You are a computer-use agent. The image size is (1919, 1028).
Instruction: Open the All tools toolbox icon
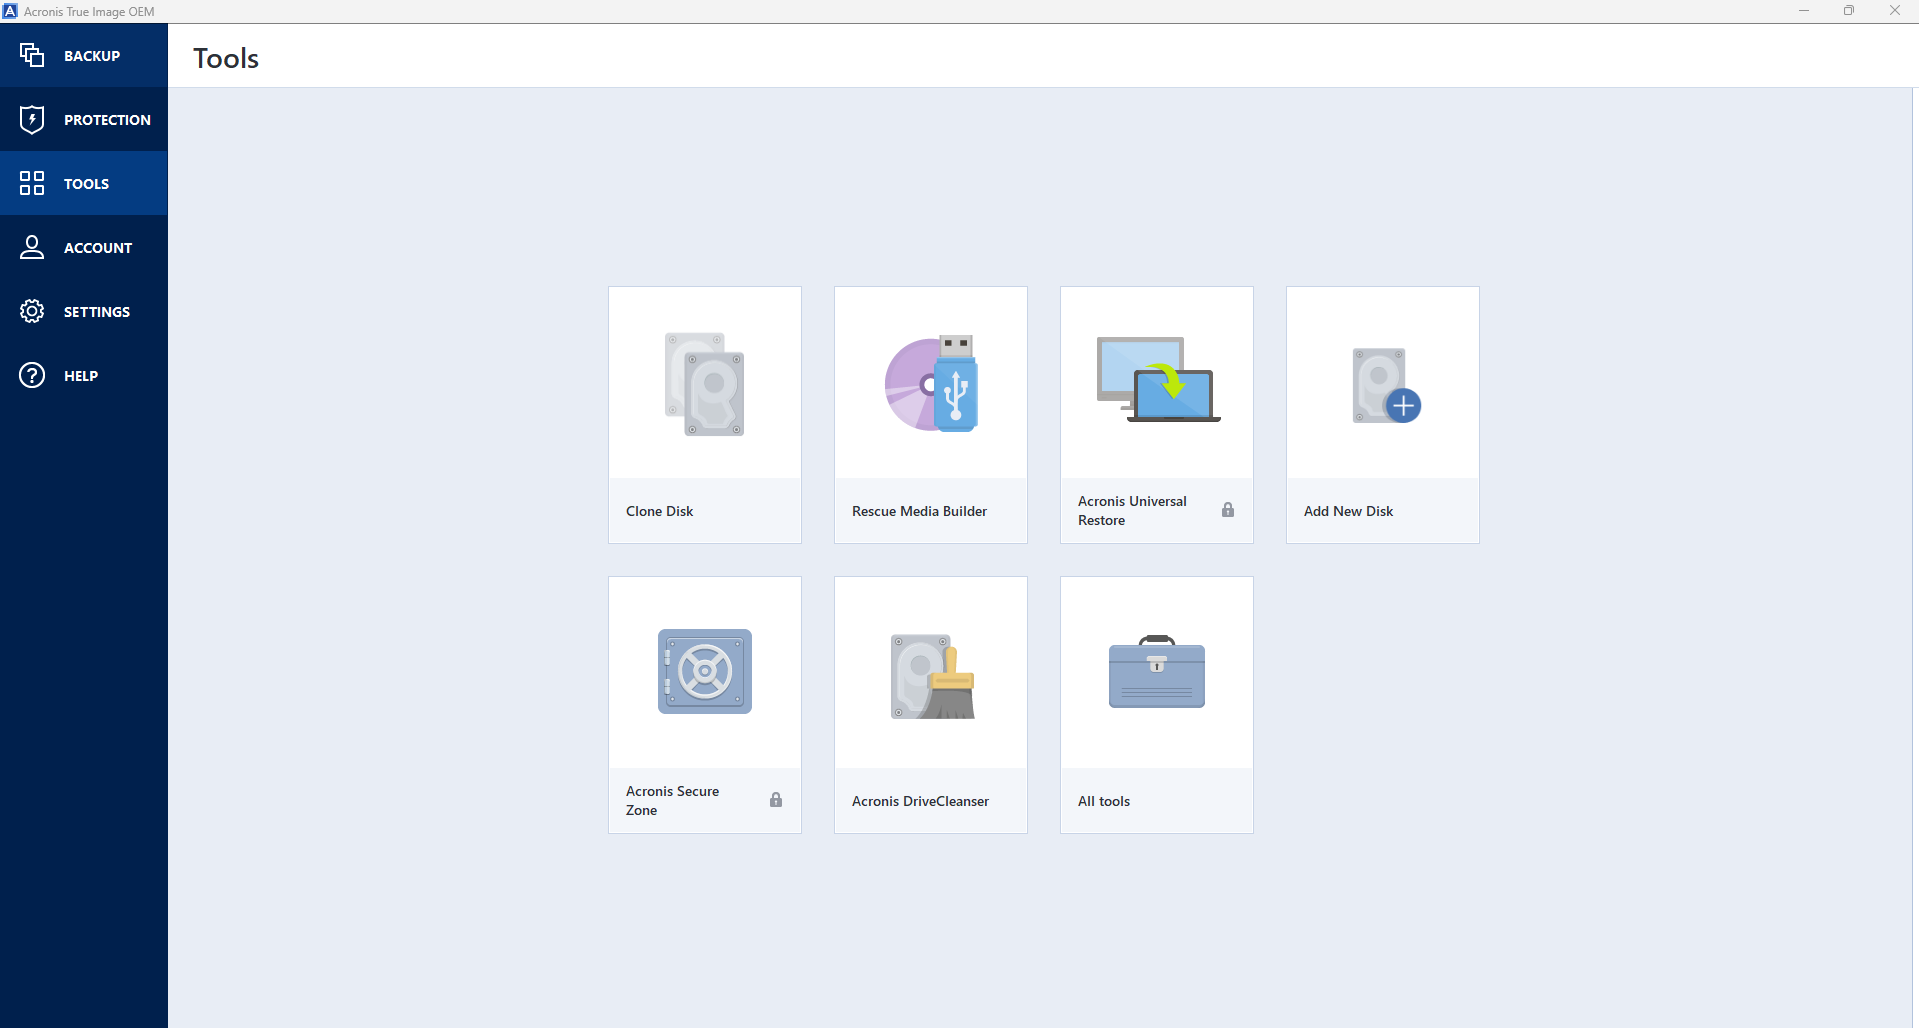1157,671
